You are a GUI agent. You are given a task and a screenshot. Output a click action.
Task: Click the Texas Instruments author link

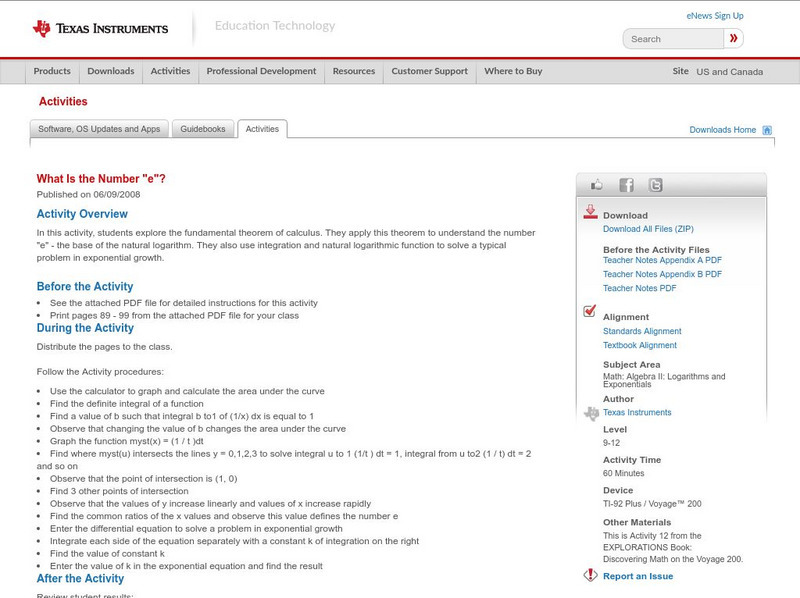637,412
